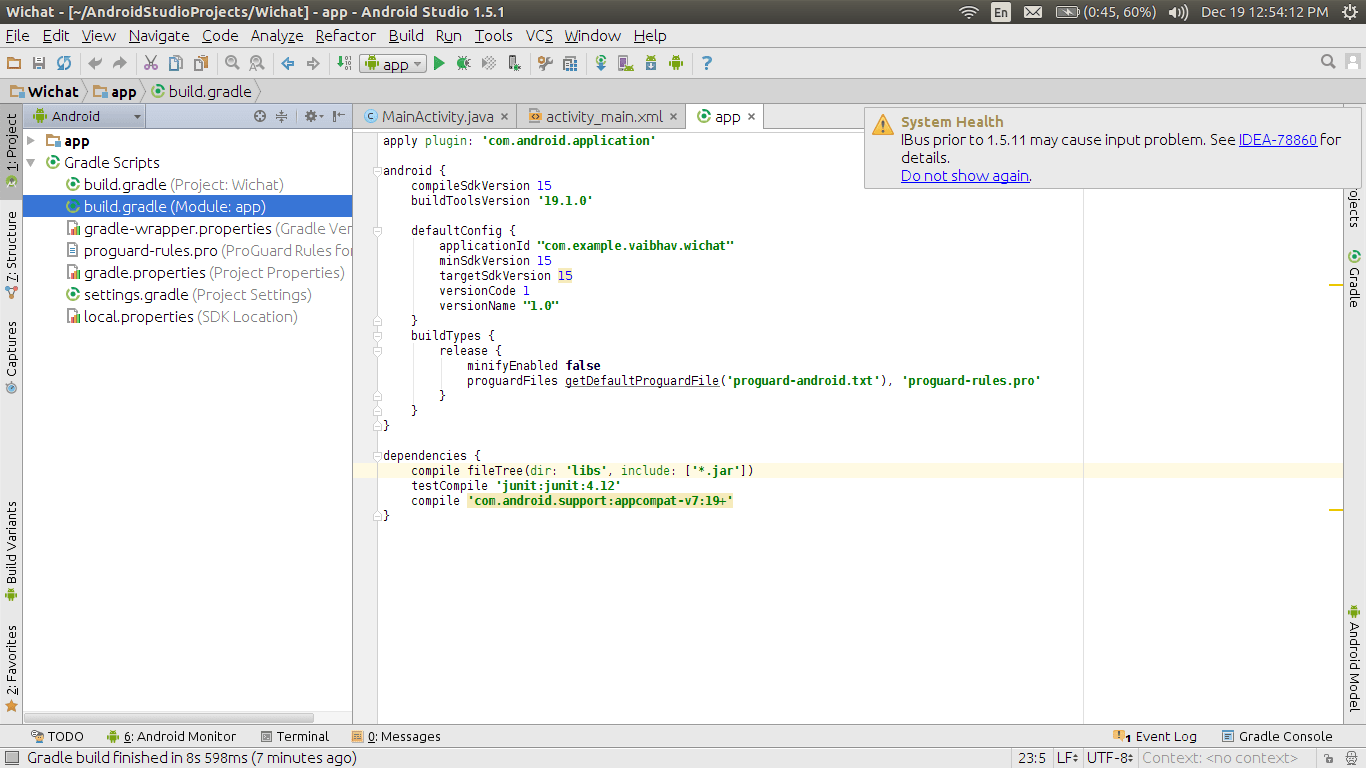Expand the app module tree node
This screenshot has height=768, width=1366.
click(32, 141)
